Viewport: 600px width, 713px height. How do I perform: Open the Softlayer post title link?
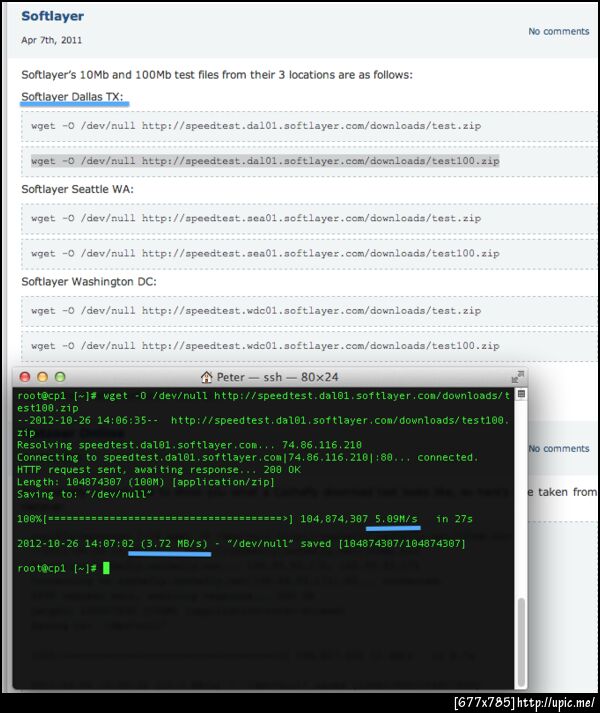pos(52,16)
